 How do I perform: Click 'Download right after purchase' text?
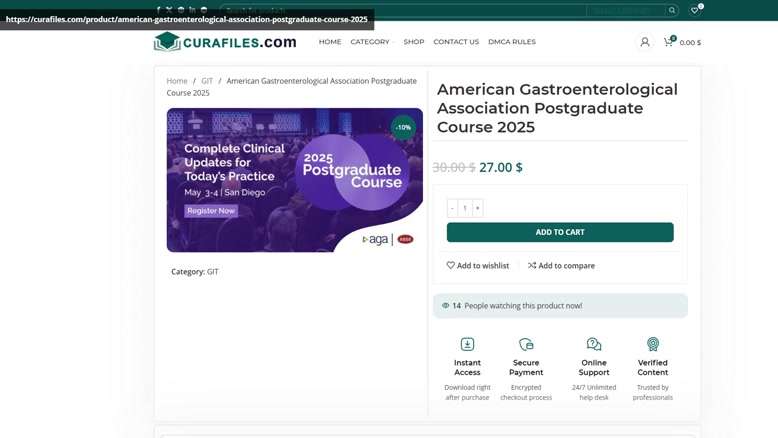[467, 392]
